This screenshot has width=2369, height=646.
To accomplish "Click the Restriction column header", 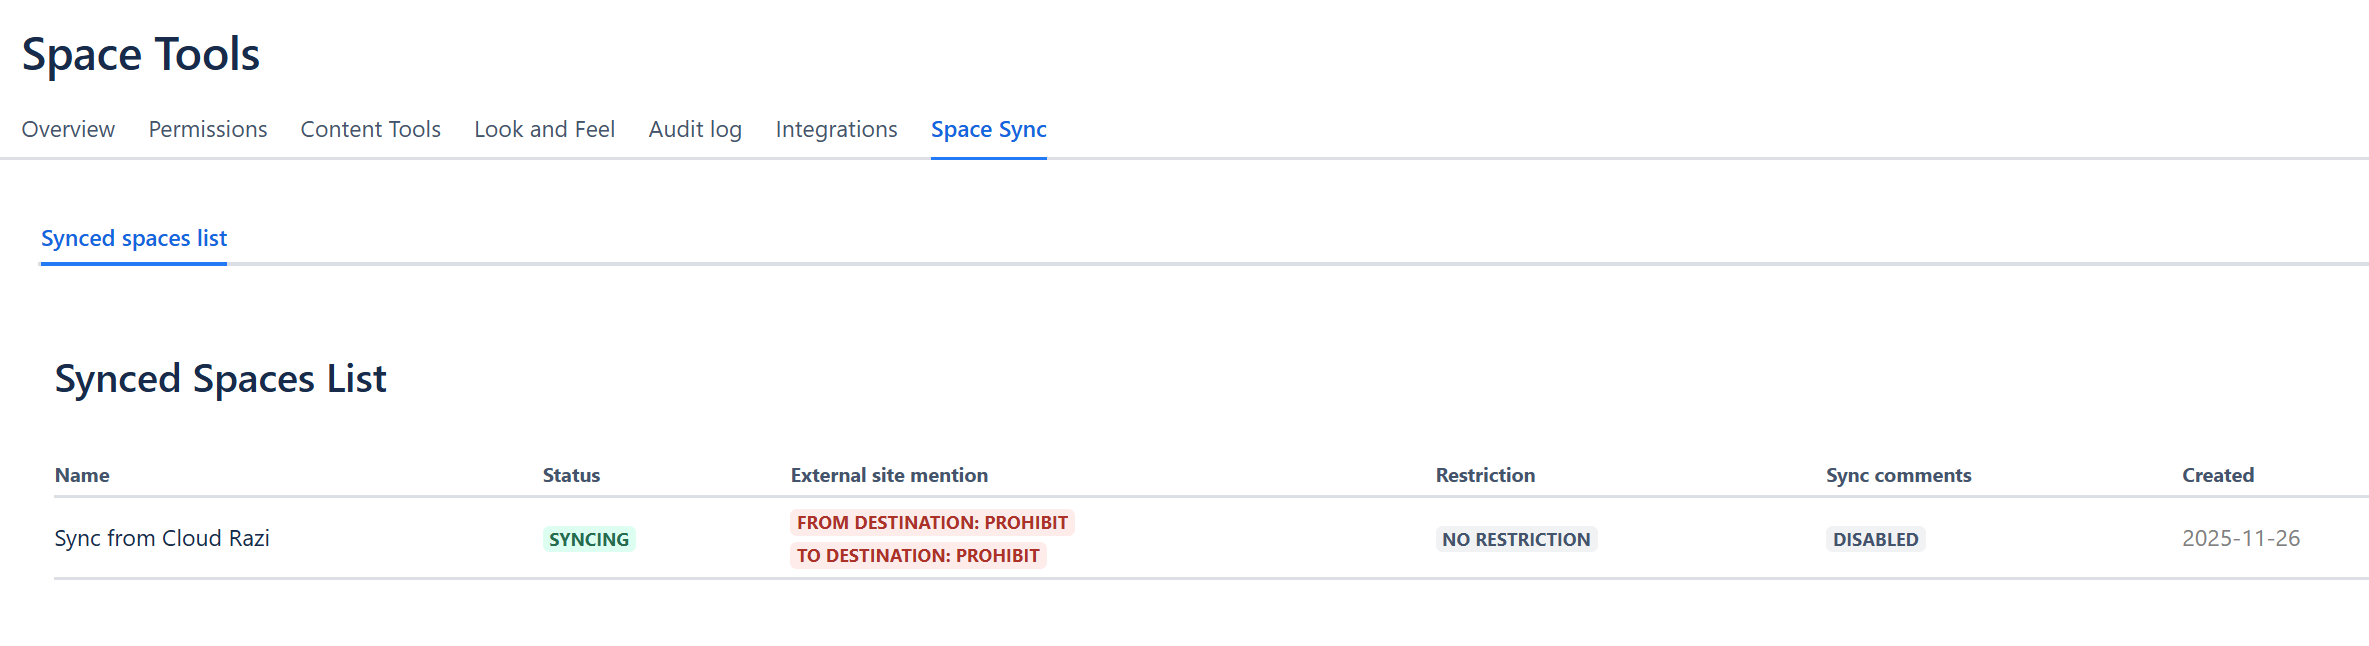I will 1485,475.
